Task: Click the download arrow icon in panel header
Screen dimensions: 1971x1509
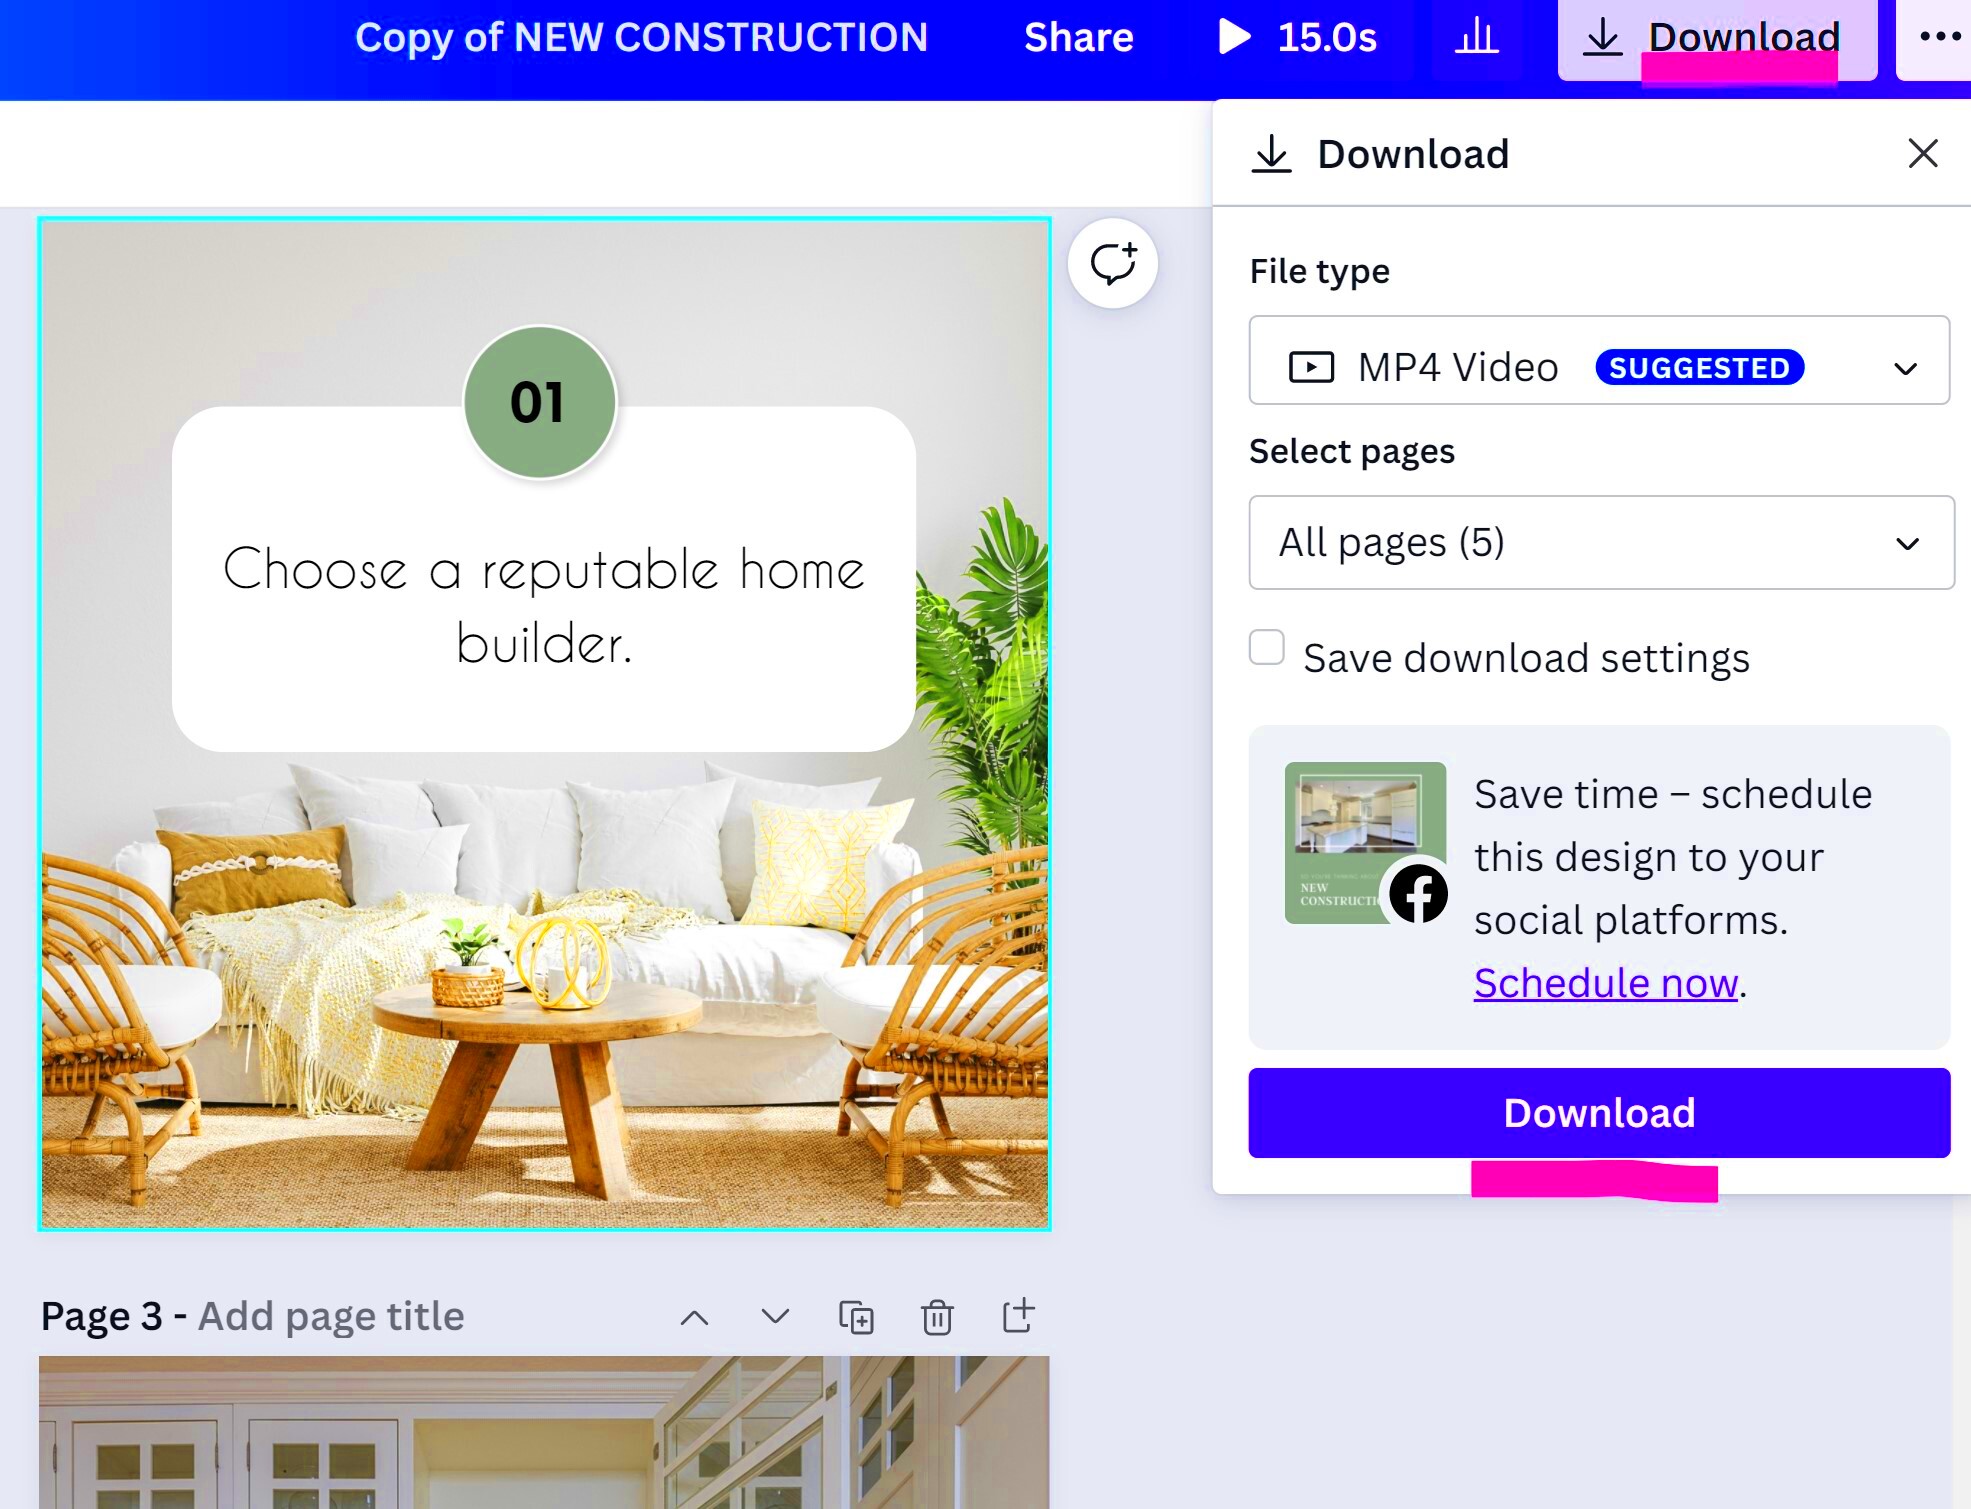Action: click(x=1274, y=154)
